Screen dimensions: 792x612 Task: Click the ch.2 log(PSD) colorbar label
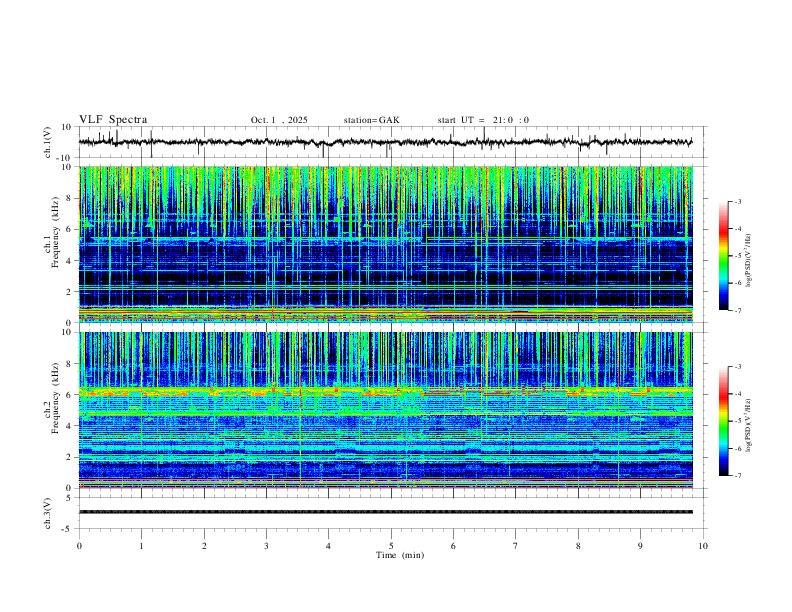tap(748, 425)
